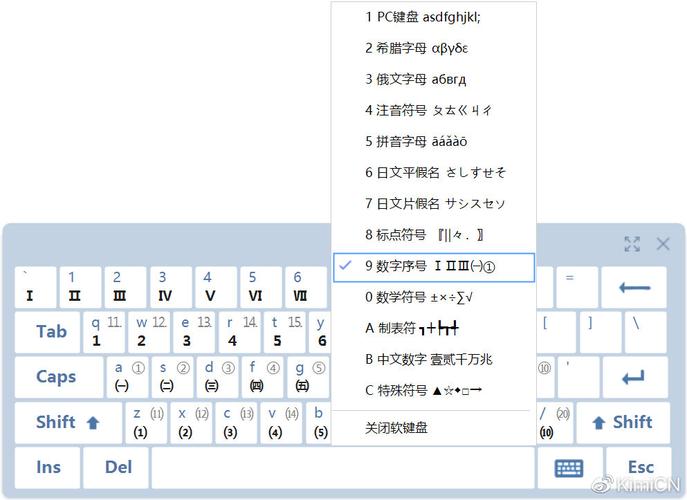Click the expand keyboard size icon
The image size is (687, 500).
point(632,244)
